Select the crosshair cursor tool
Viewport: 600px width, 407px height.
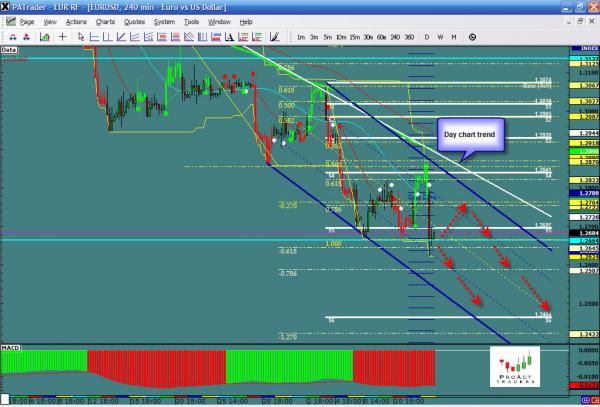63,37
